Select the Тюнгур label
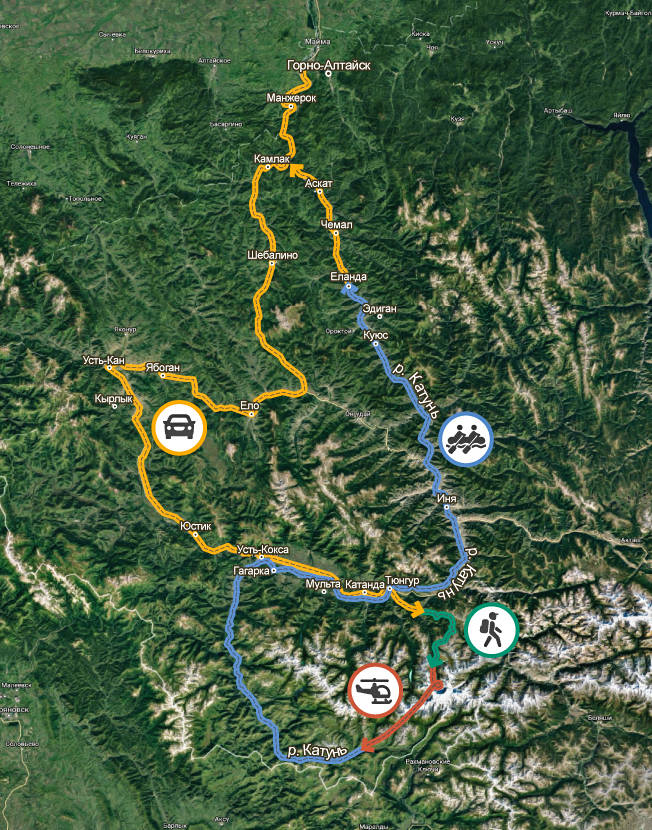The image size is (652, 830). tap(403, 581)
